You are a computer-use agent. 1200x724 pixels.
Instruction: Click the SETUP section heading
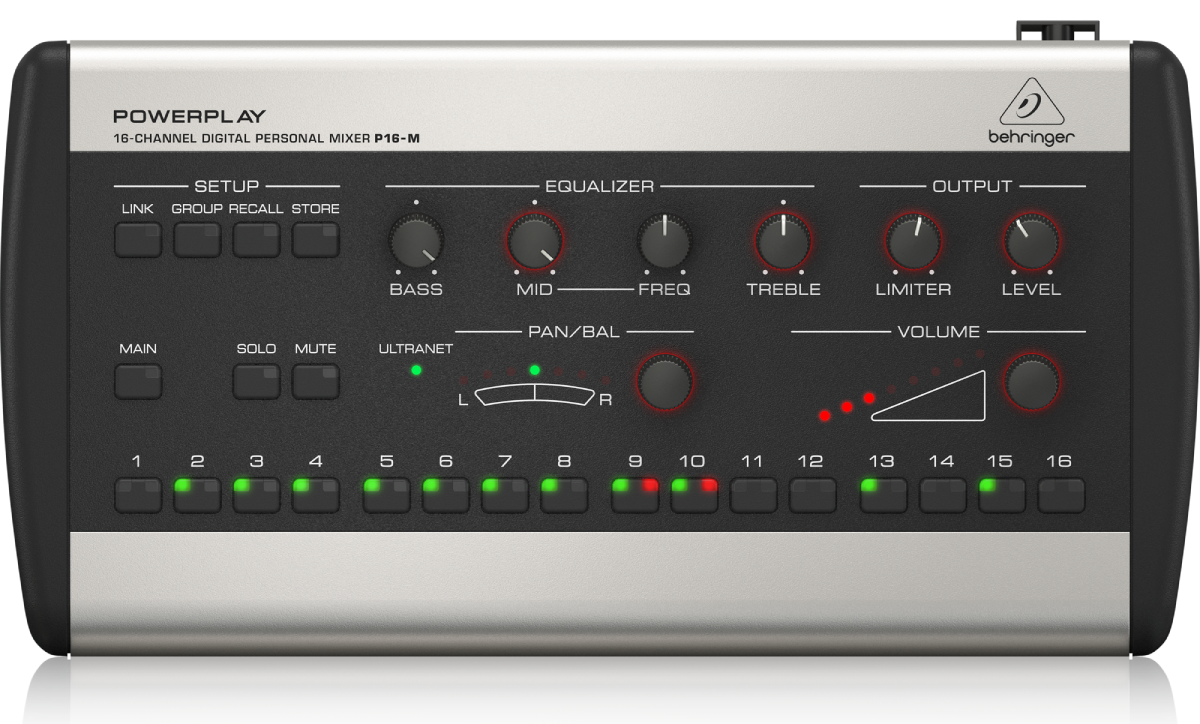227,186
